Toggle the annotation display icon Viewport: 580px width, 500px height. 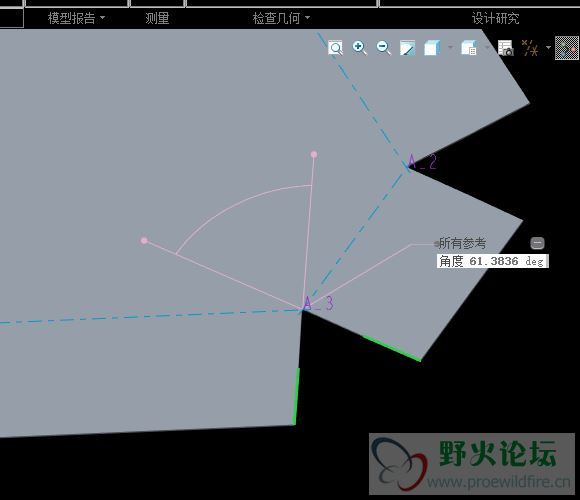pos(567,48)
